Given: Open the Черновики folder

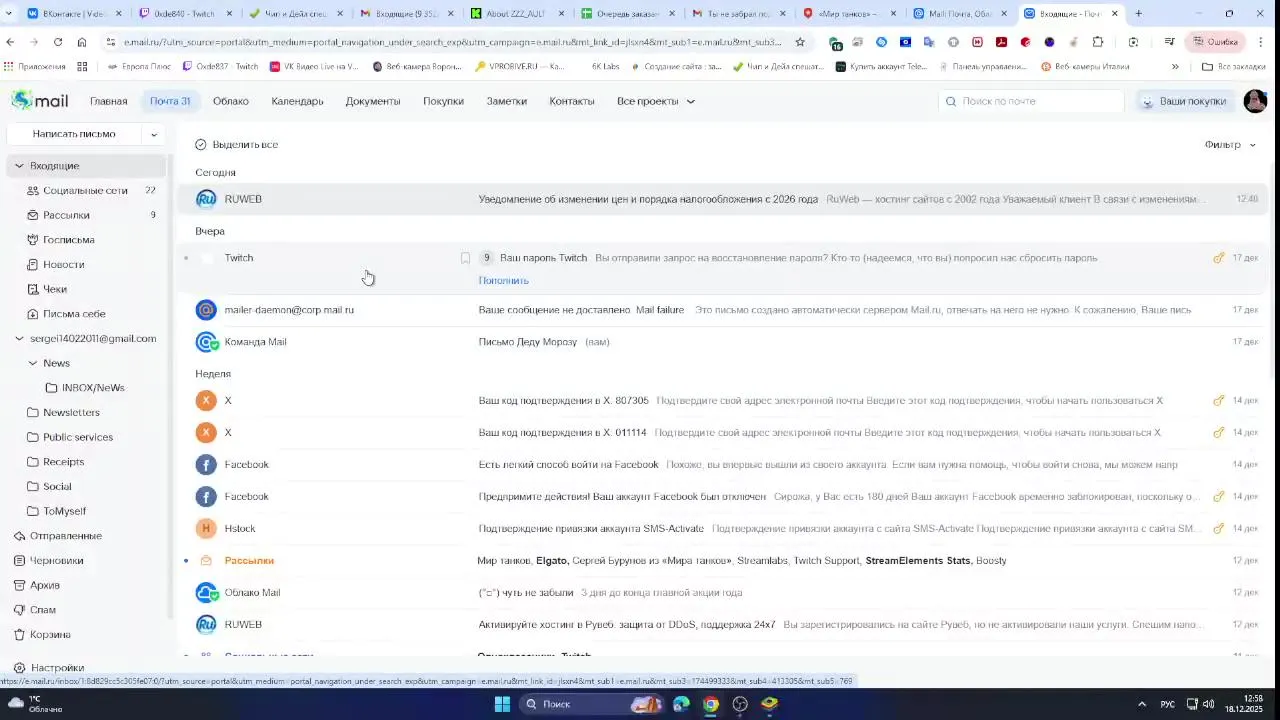Looking at the screenshot, I should [x=56, y=561].
